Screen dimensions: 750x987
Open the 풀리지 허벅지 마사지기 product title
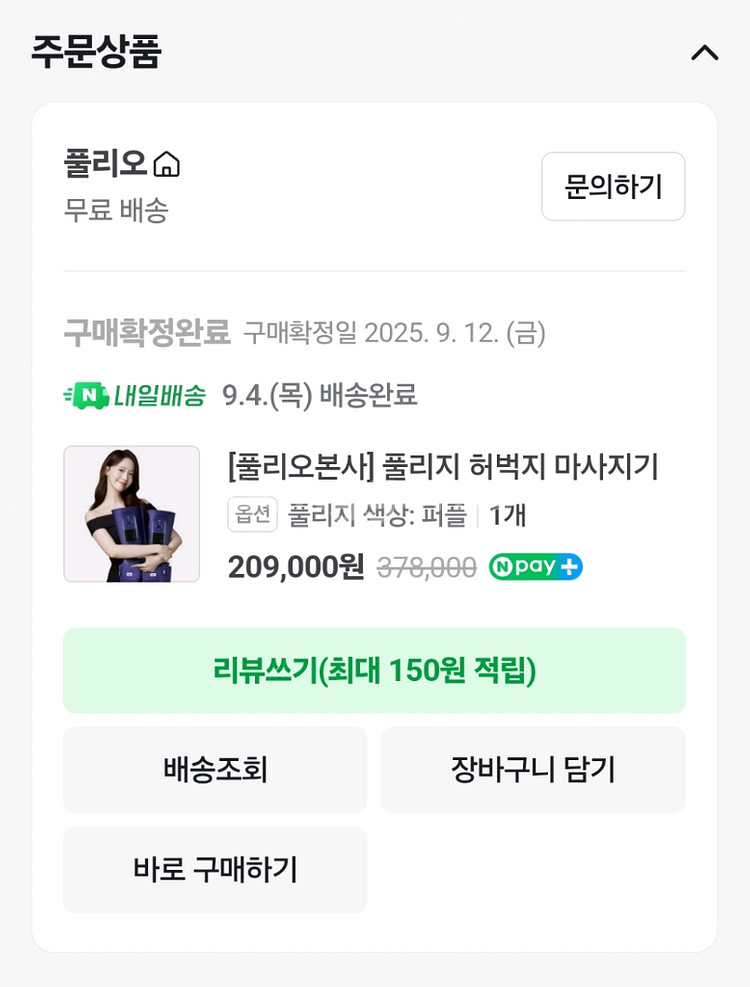[x=443, y=467]
